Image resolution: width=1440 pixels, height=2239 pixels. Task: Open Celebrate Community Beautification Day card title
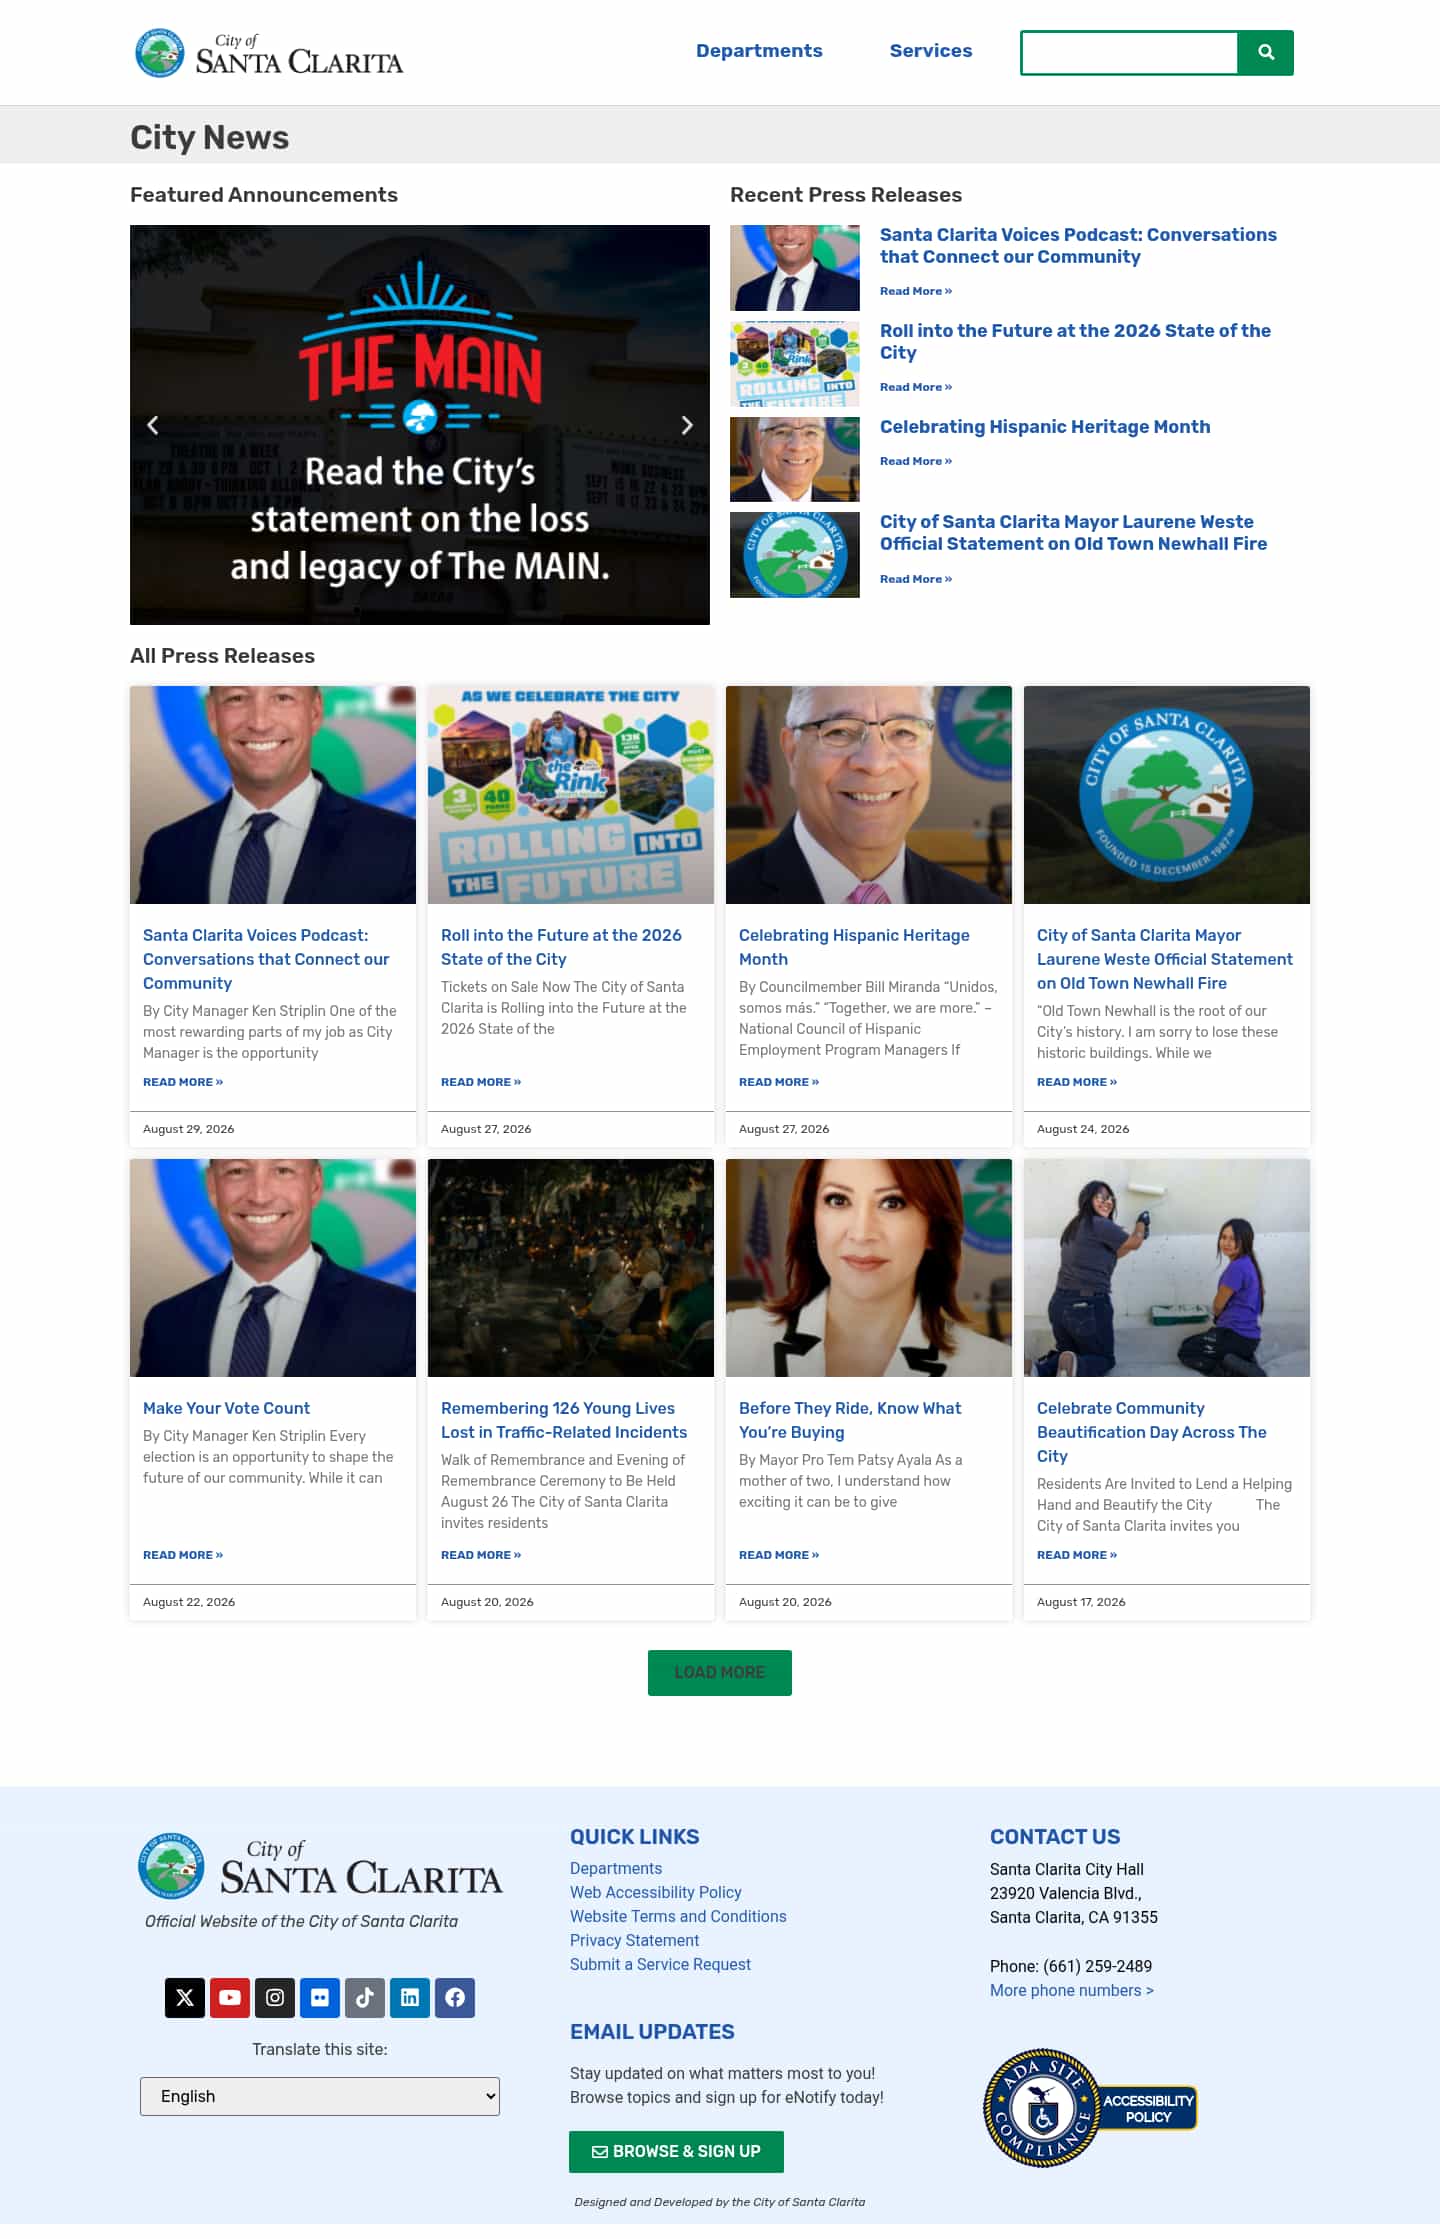(1152, 1432)
